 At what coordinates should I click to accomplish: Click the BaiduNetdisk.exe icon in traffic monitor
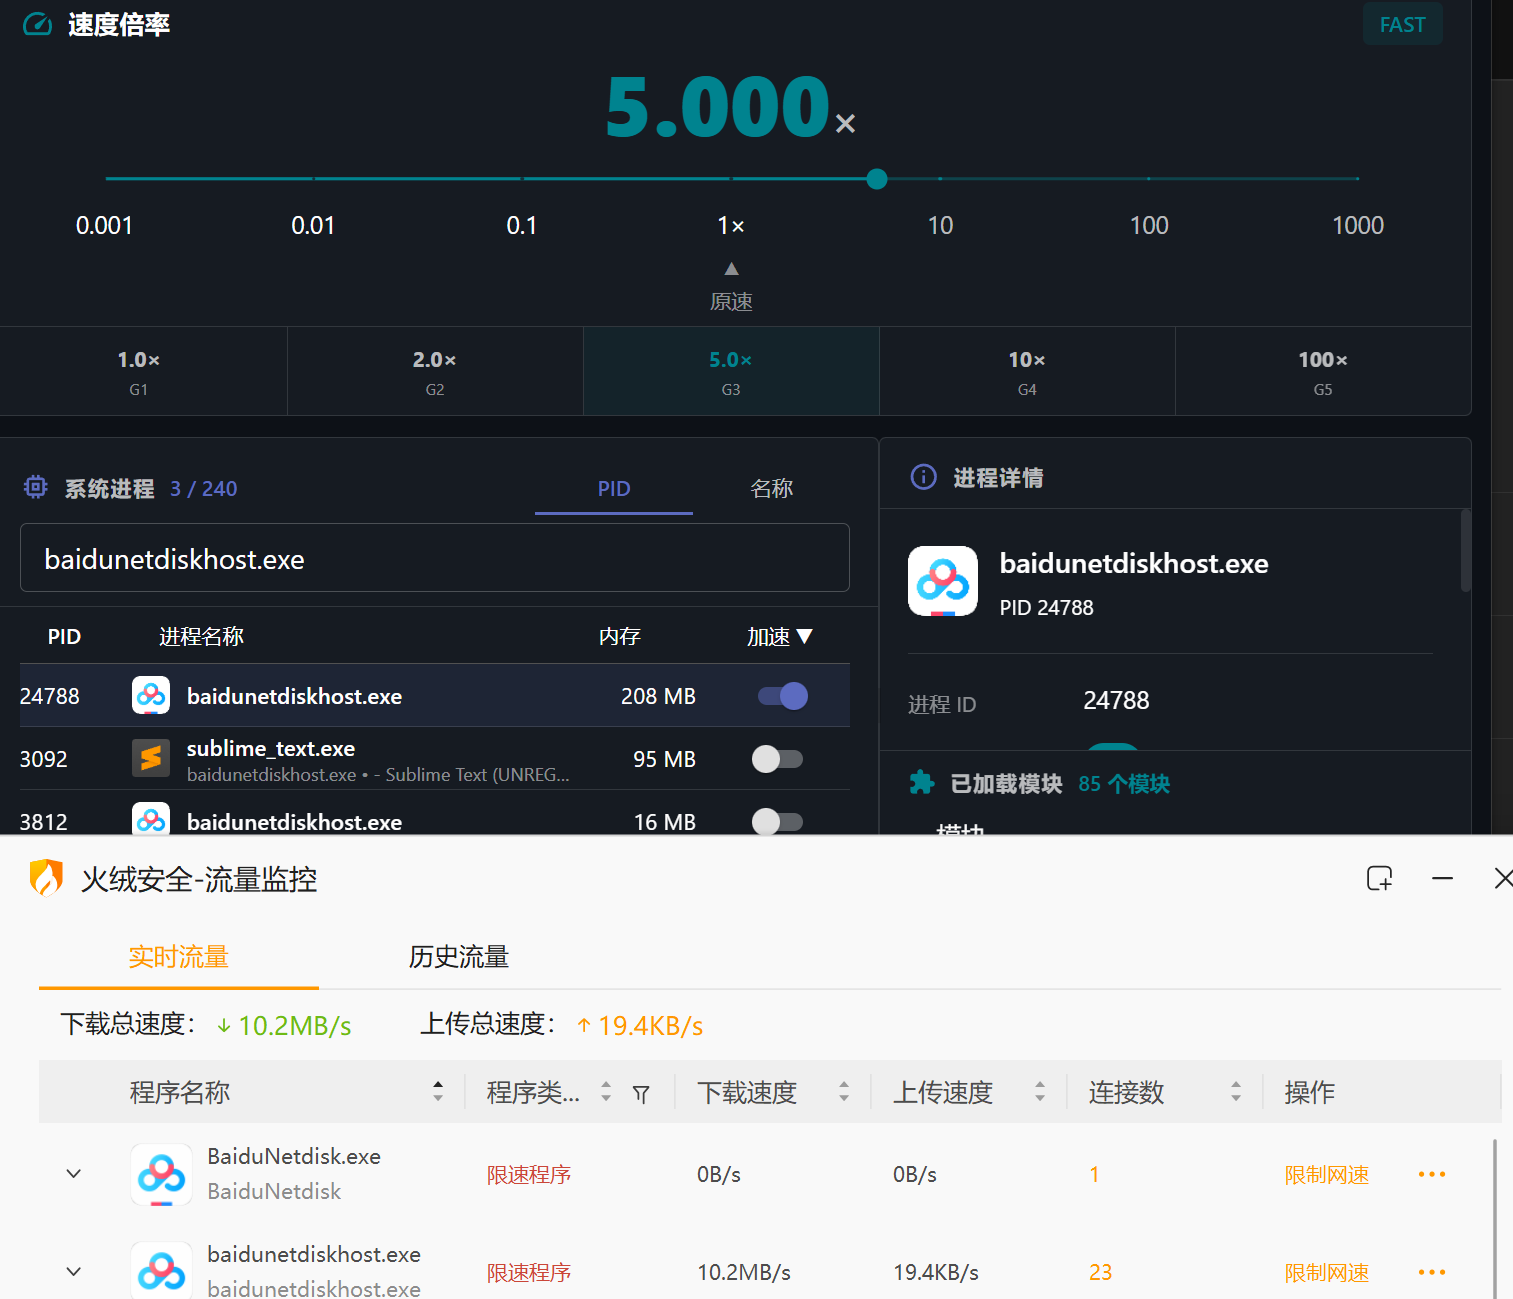(161, 1174)
